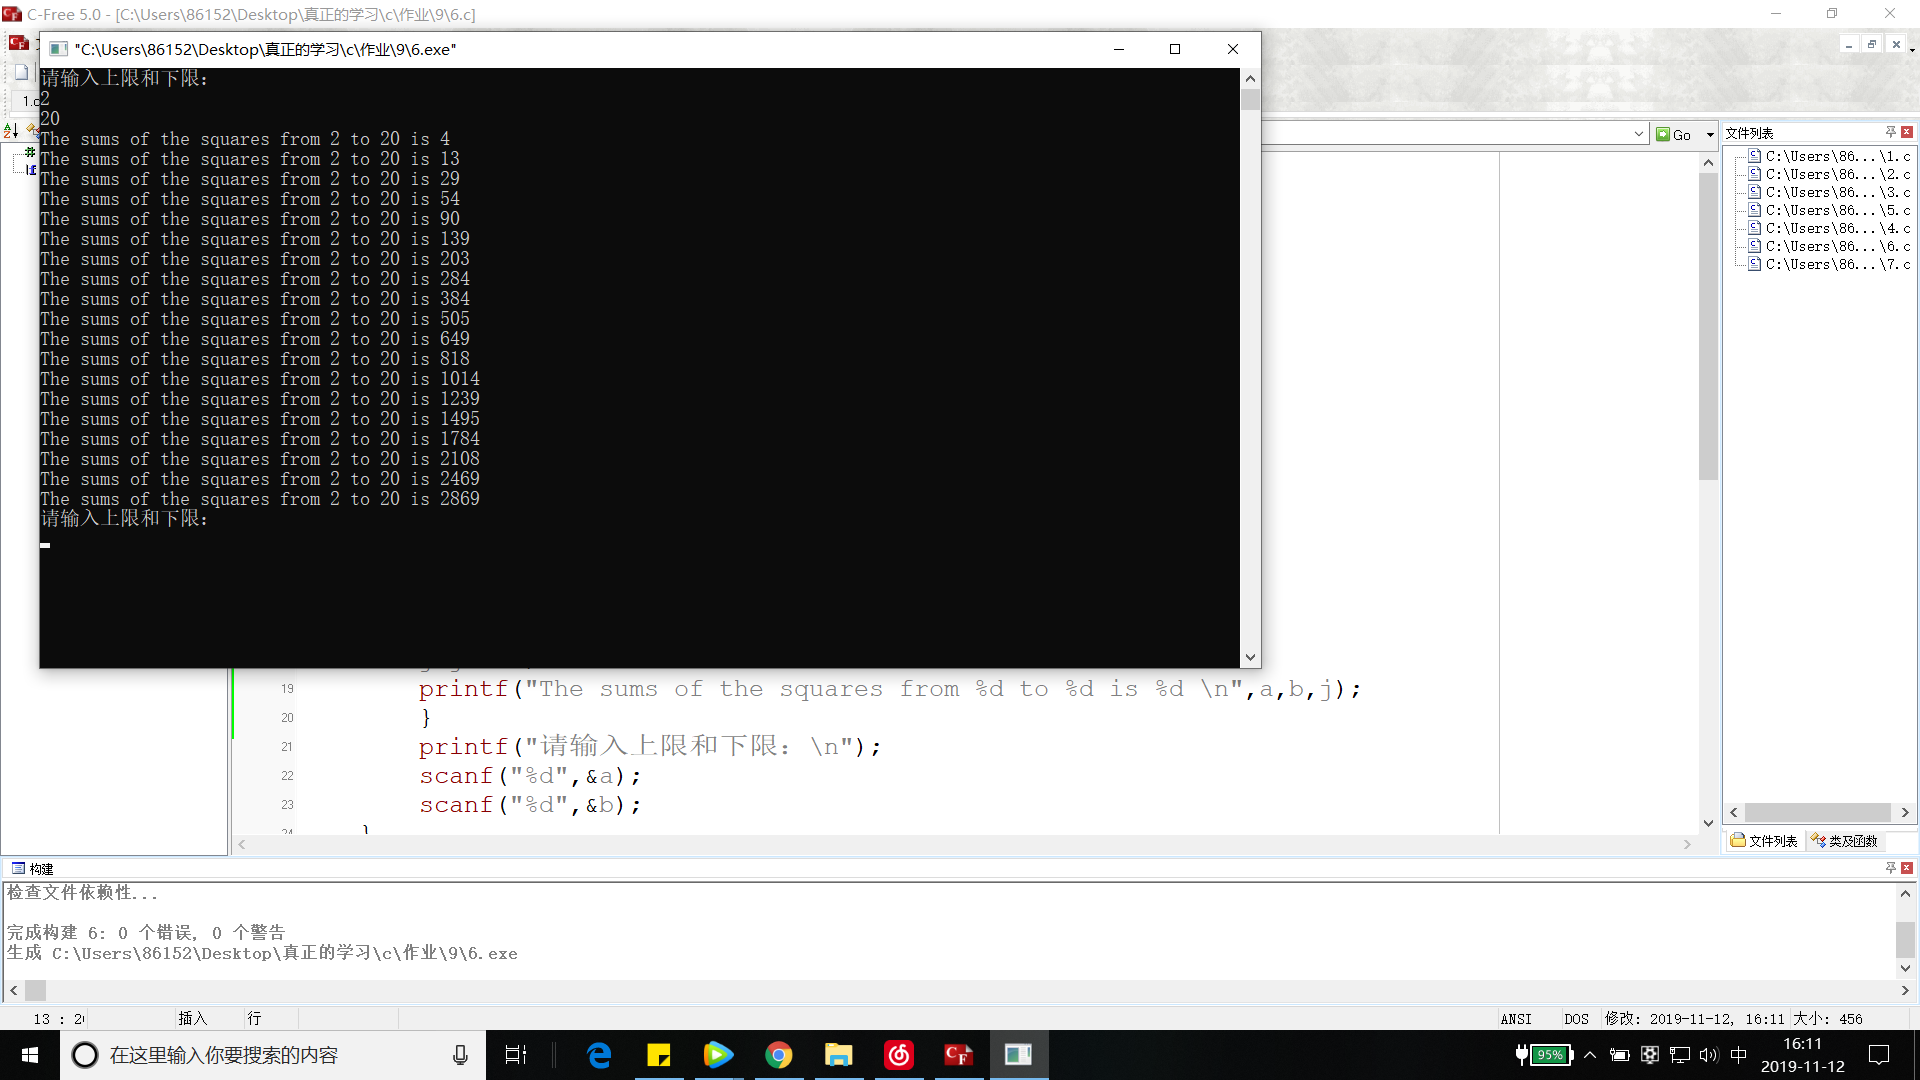The image size is (1920, 1080).
Task: Switch to the 文件列表 tab
Action: pyautogui.click(x=1764, y=841)
